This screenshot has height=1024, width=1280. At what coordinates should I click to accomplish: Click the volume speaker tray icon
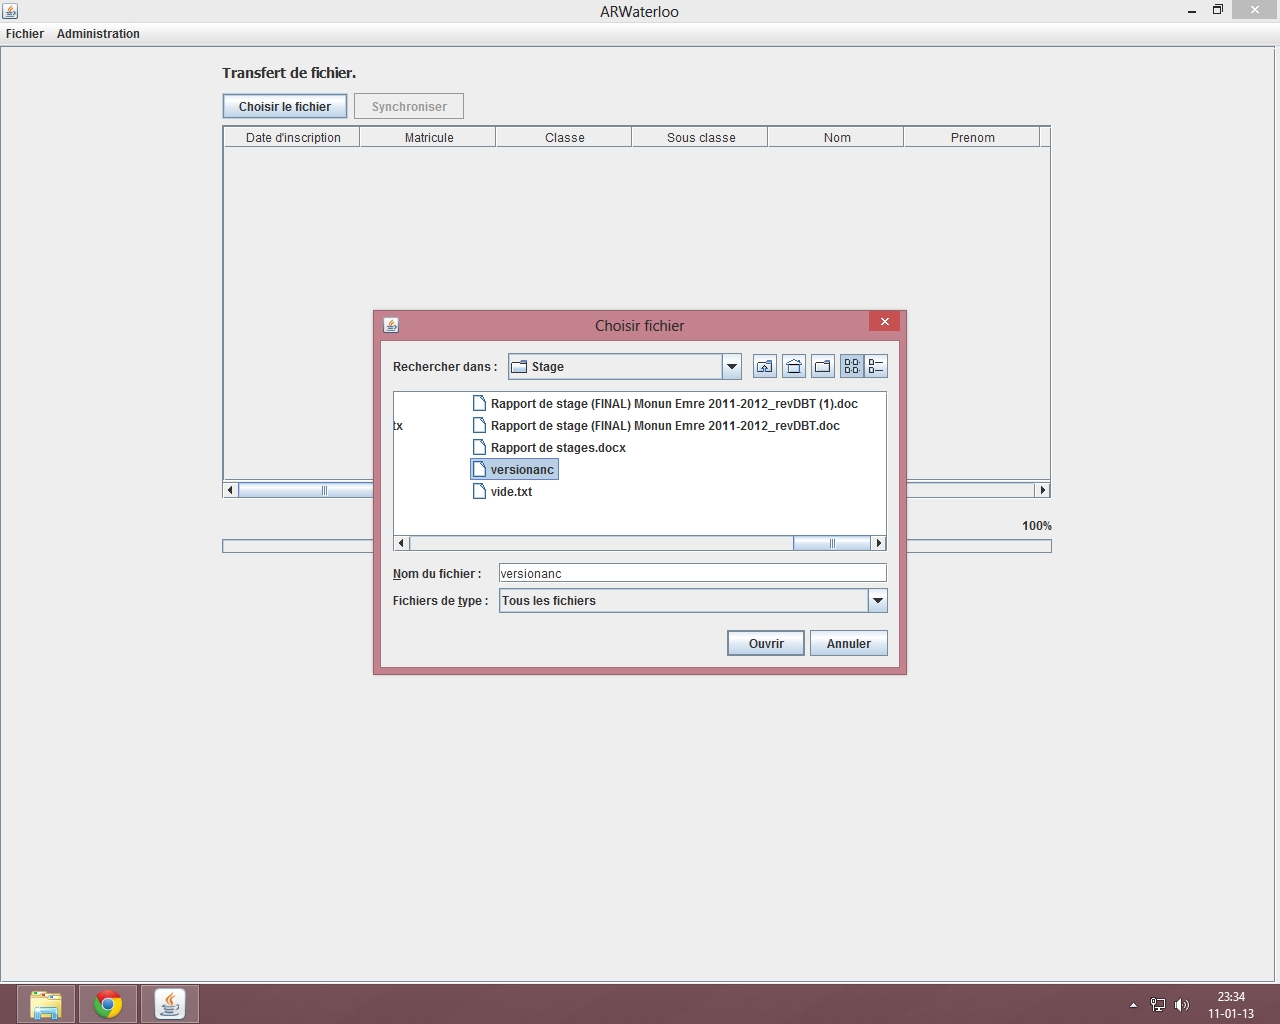click(1182, 1005)
